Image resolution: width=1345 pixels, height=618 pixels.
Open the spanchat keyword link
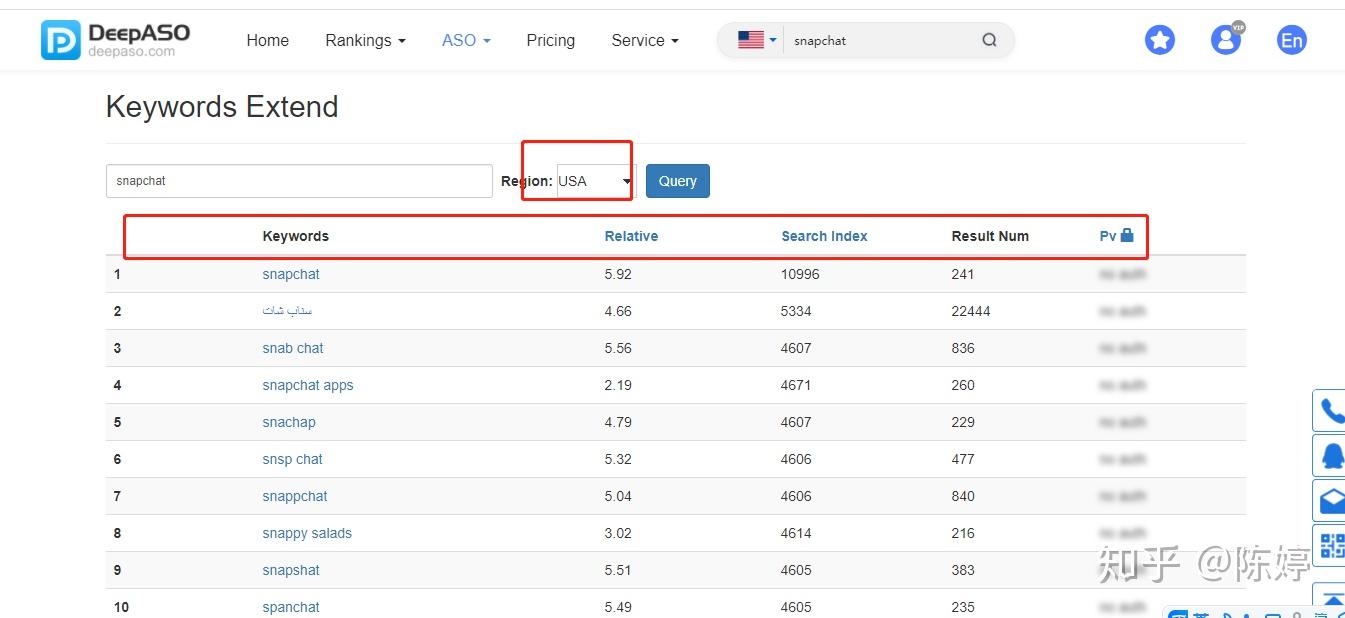click(x=291, y=607)
